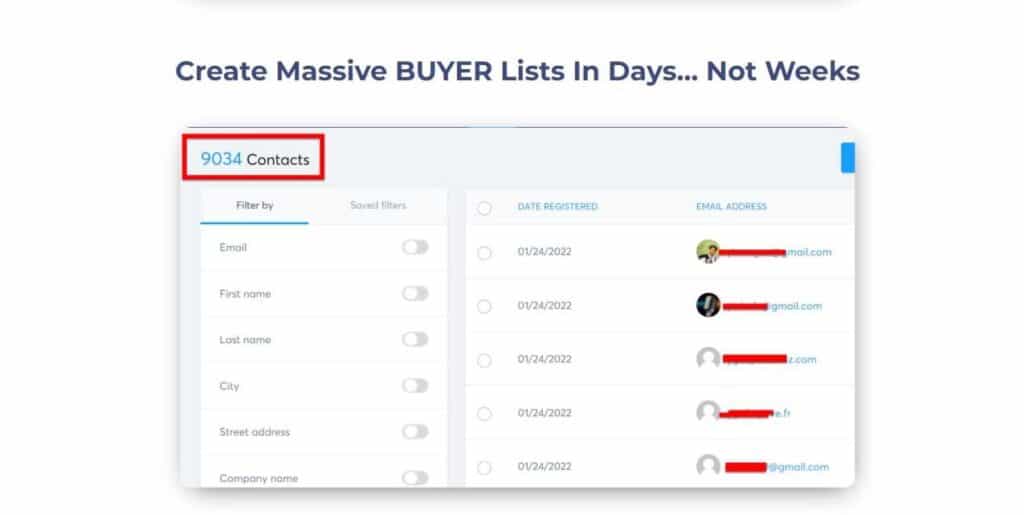Select the third contact row checkbox
The width and height of the screenshot is (1024, 515).
pos(484,360)
